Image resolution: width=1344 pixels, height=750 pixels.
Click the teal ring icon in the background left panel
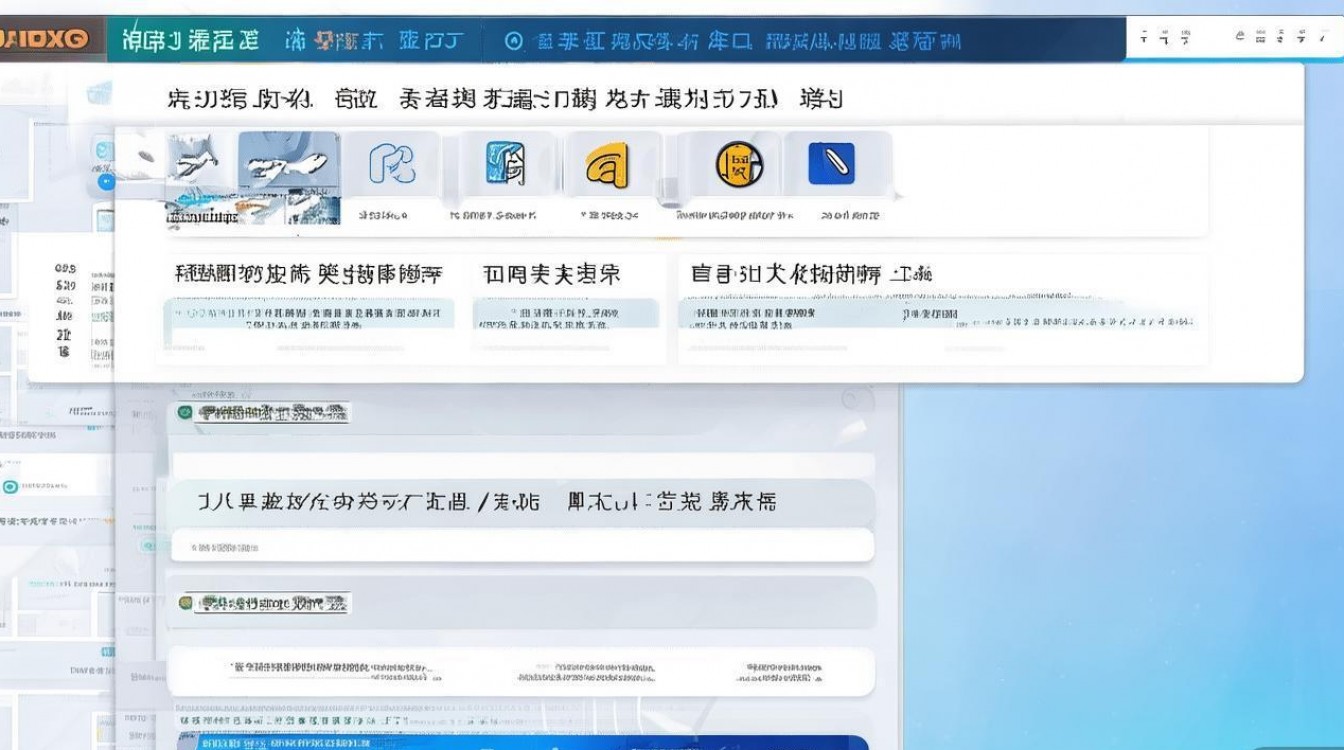(10, 487)
